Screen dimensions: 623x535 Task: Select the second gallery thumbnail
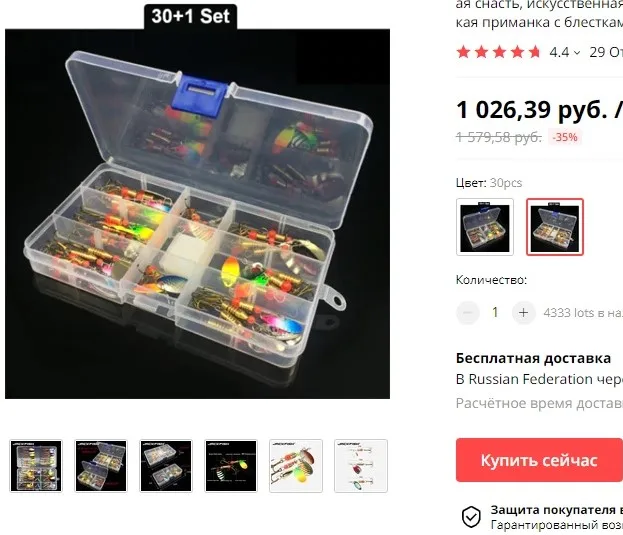click(x=101, y=466)
